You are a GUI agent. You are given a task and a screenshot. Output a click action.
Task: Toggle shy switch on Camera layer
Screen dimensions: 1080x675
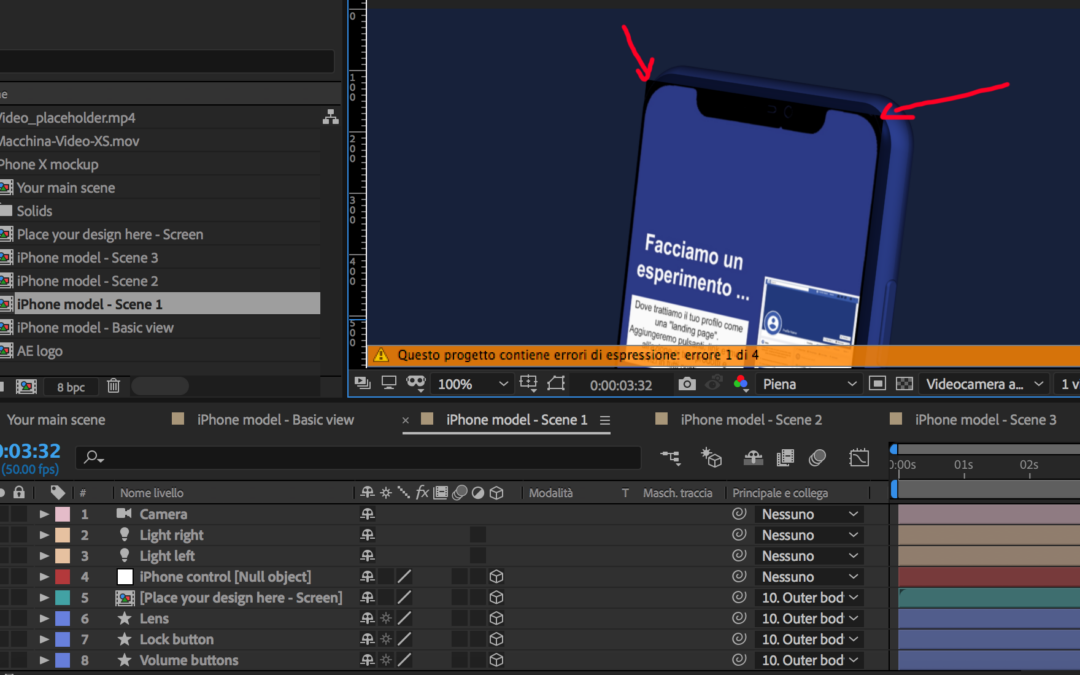(x=367, y=514)
